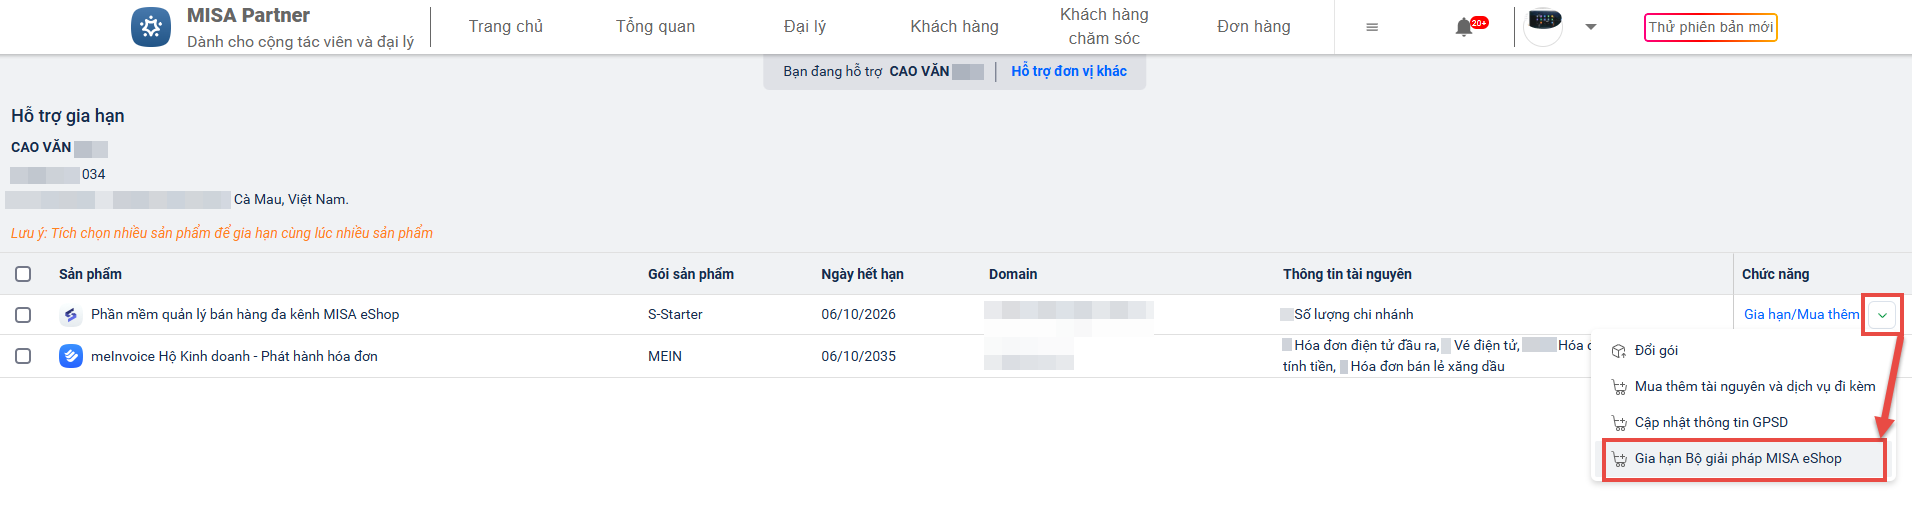Click the user avatar picture
1912x520 pixels.
1544,24
